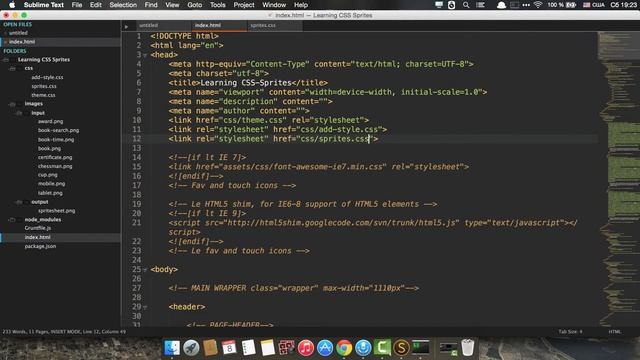This screenshot has width=640, height=360.
Task: Open package.json from sidebar
Action: click(x=40, y=247)
